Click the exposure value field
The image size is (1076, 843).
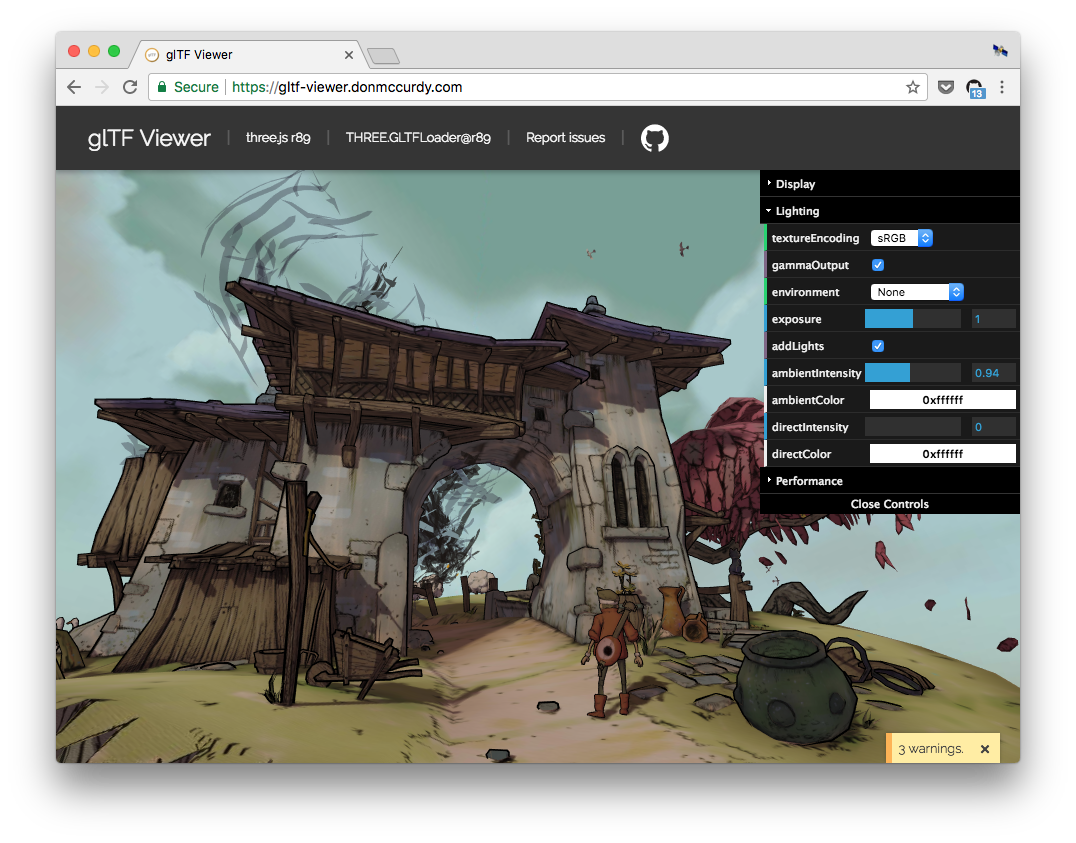[x=993, y=319]
